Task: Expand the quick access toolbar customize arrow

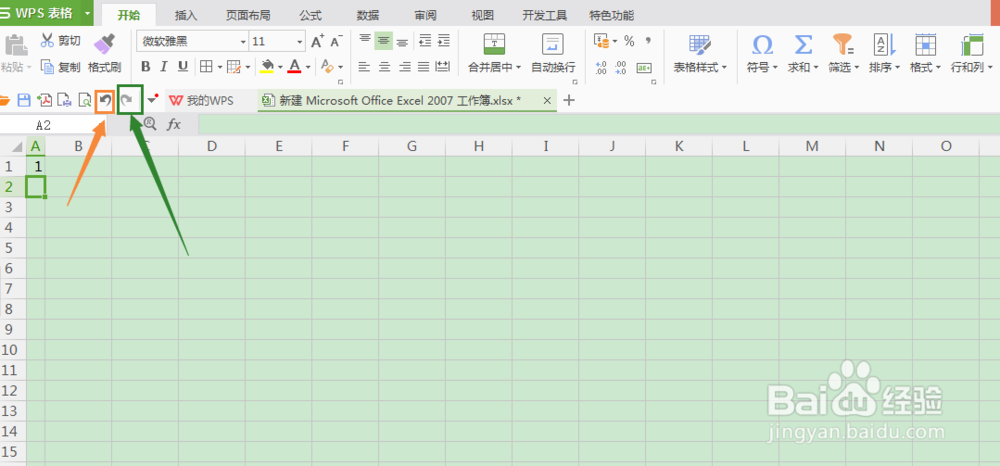Action: (x=152, y=99)
